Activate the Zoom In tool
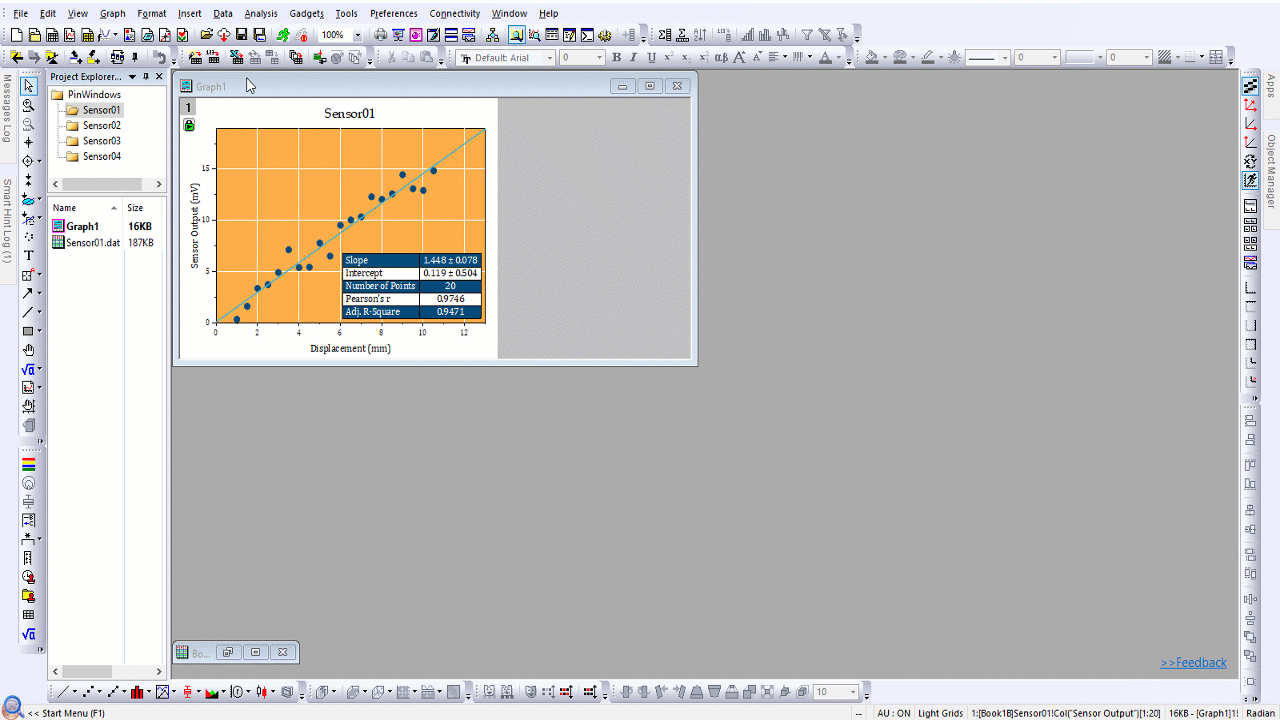Image resolution: width=1280 pixels, height=720 pixels. 29,105
